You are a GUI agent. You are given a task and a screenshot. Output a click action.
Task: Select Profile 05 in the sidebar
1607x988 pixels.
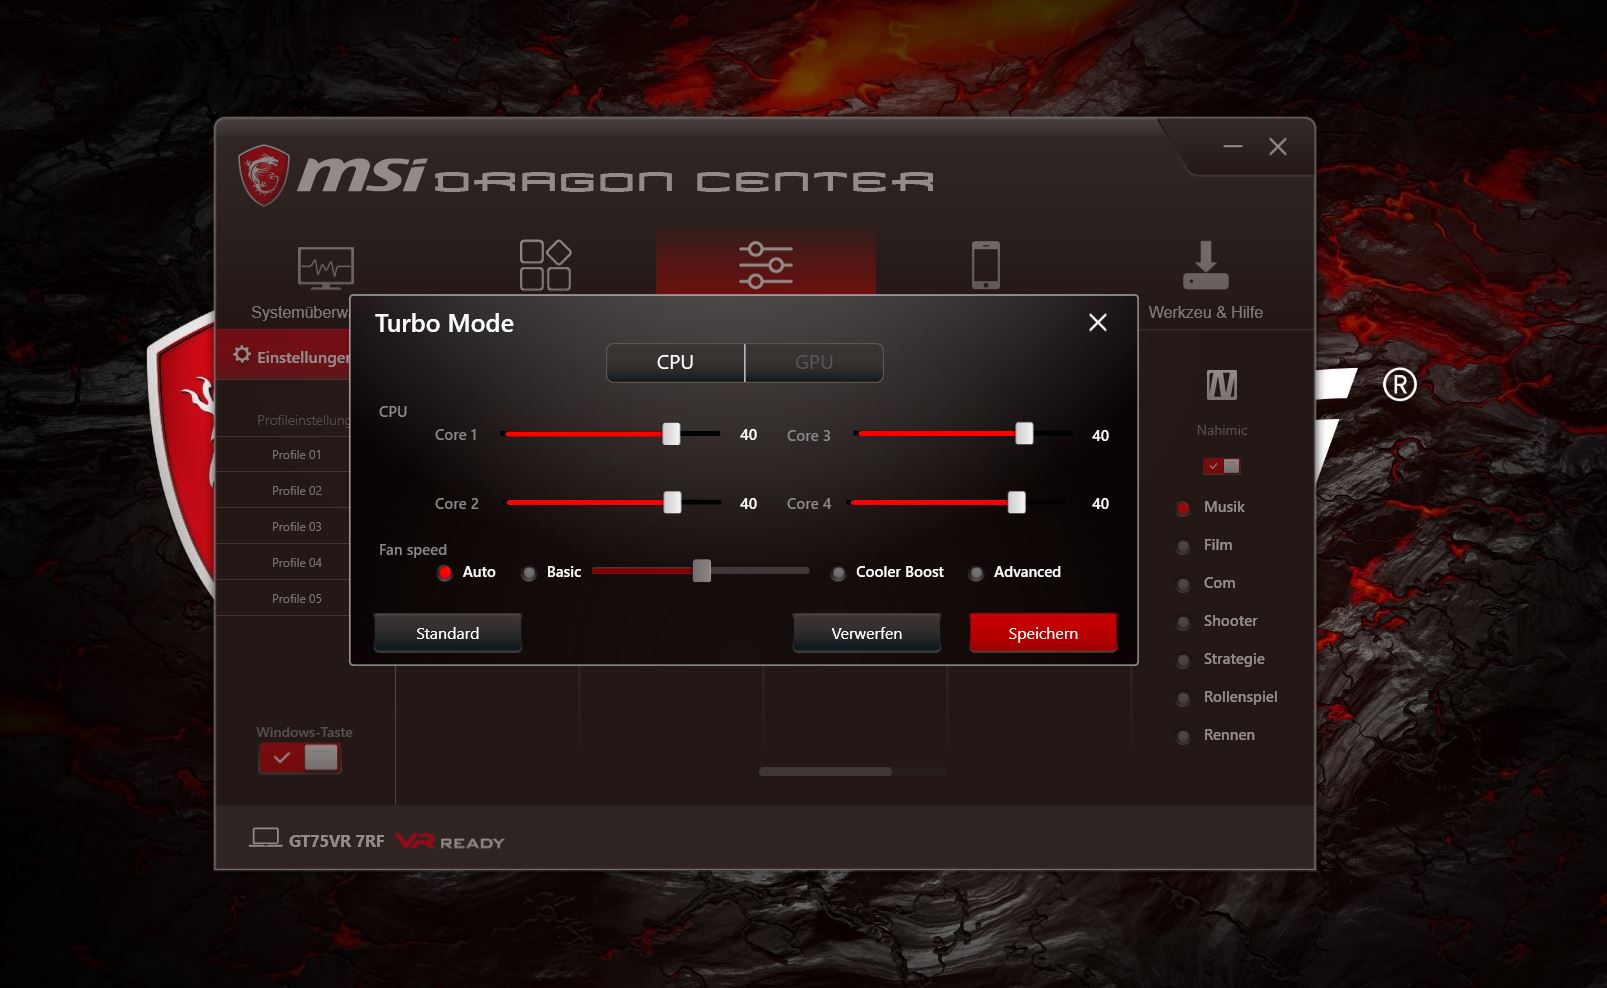[x=297, y=599]
